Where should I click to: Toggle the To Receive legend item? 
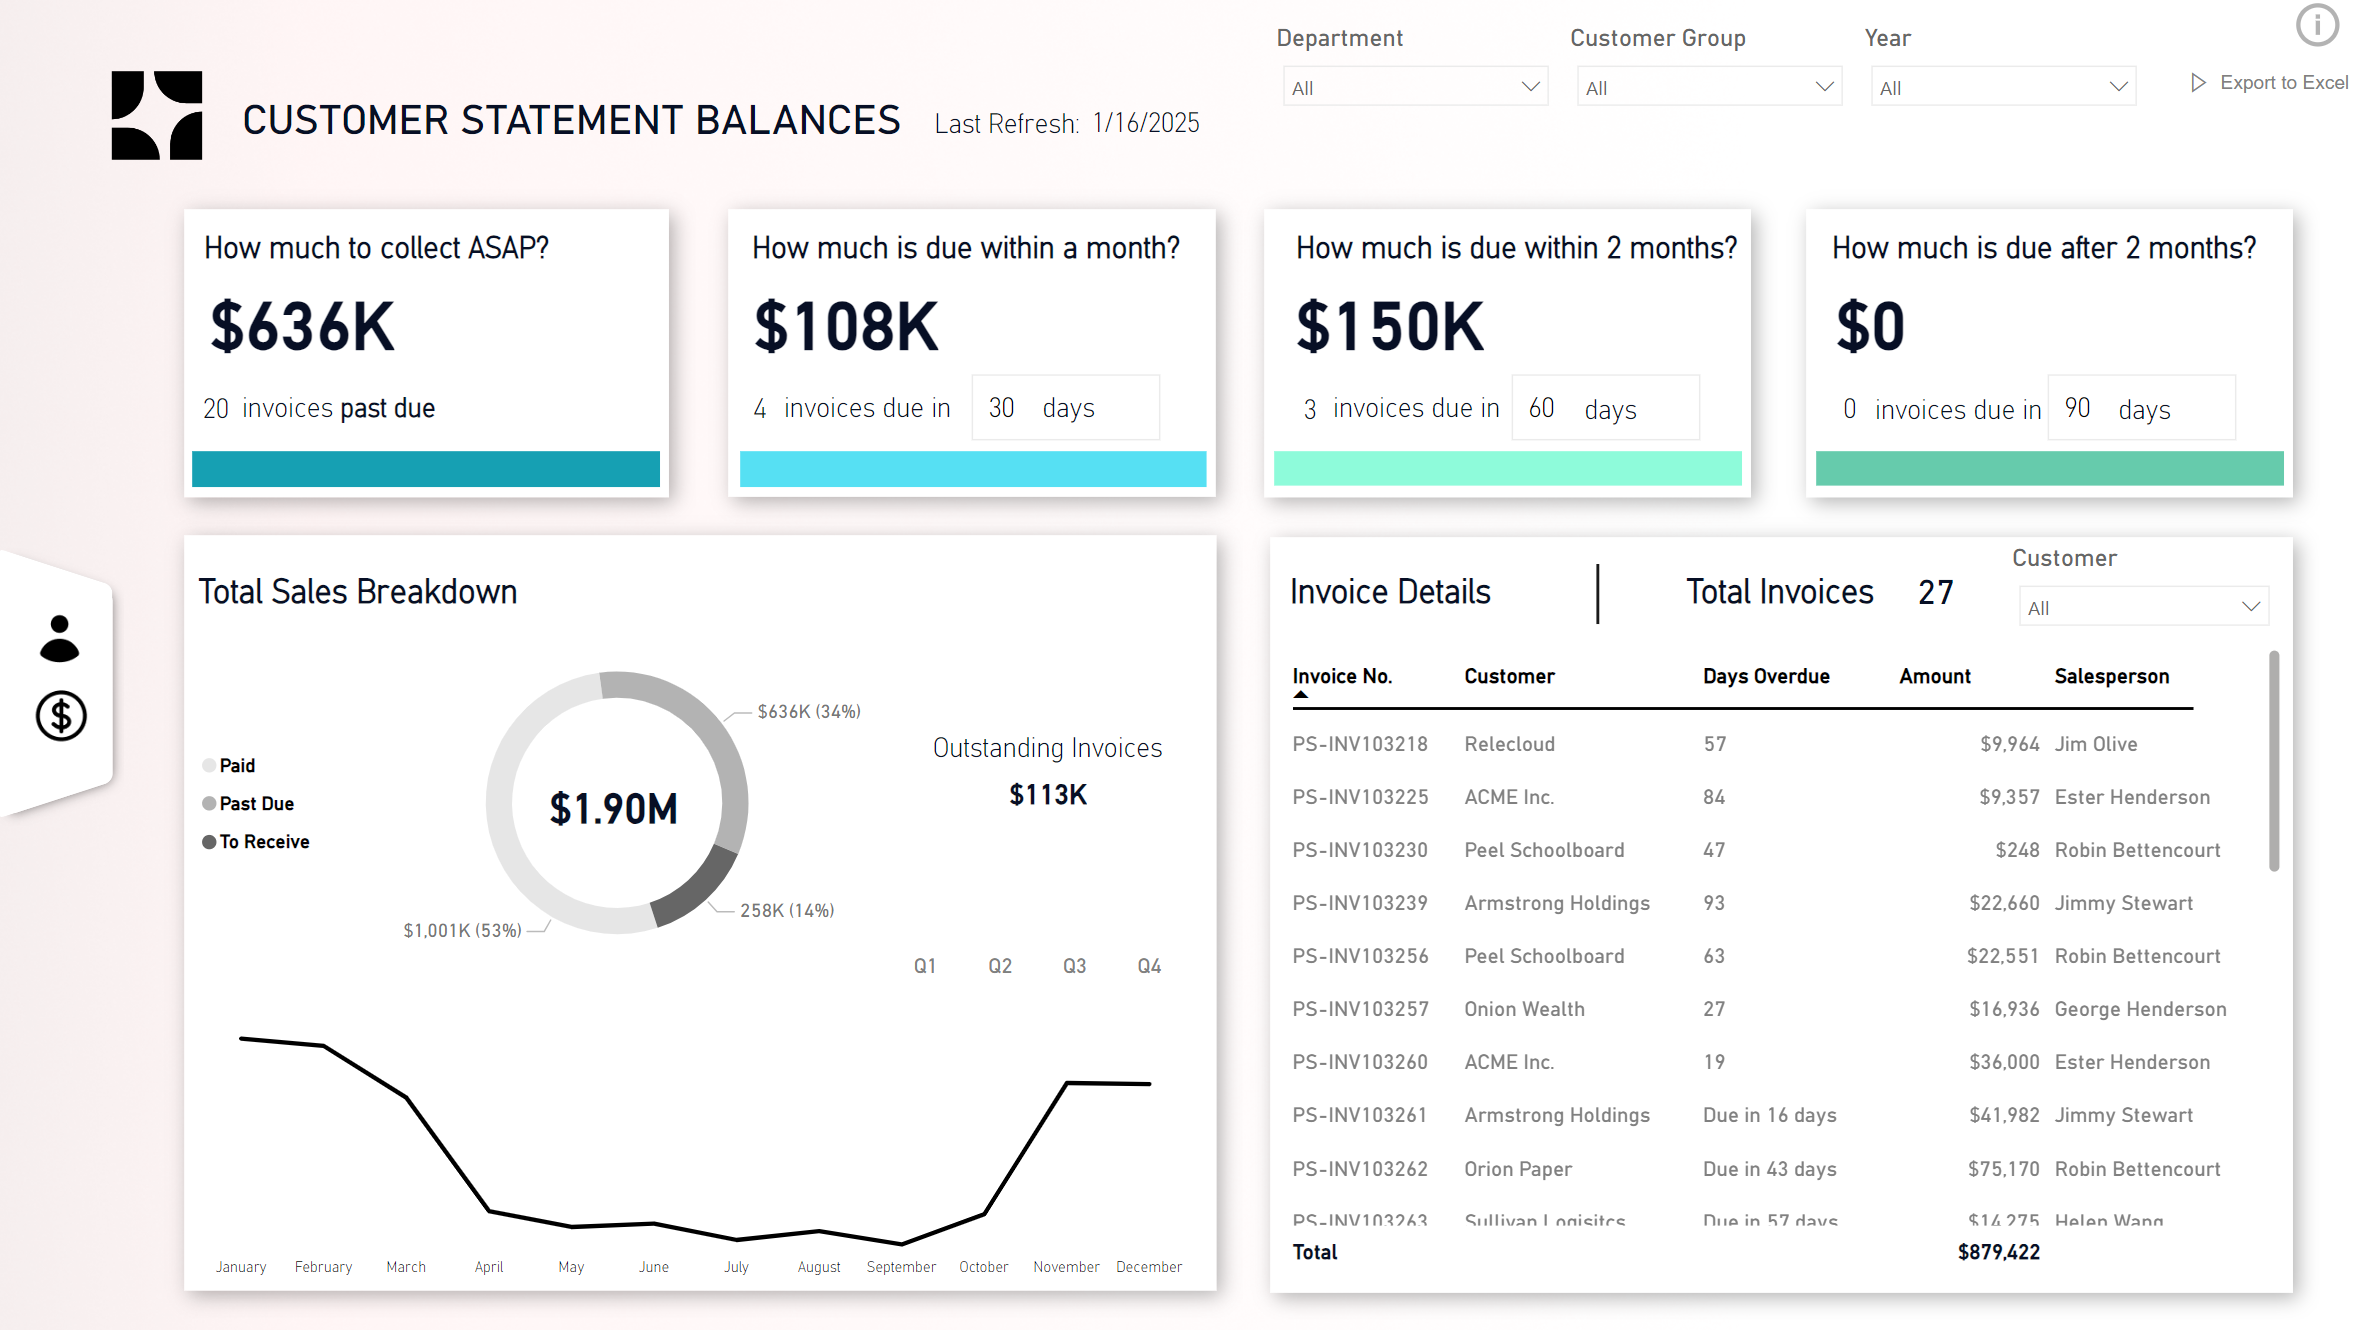pyautogui.click(x=256, y=842)
